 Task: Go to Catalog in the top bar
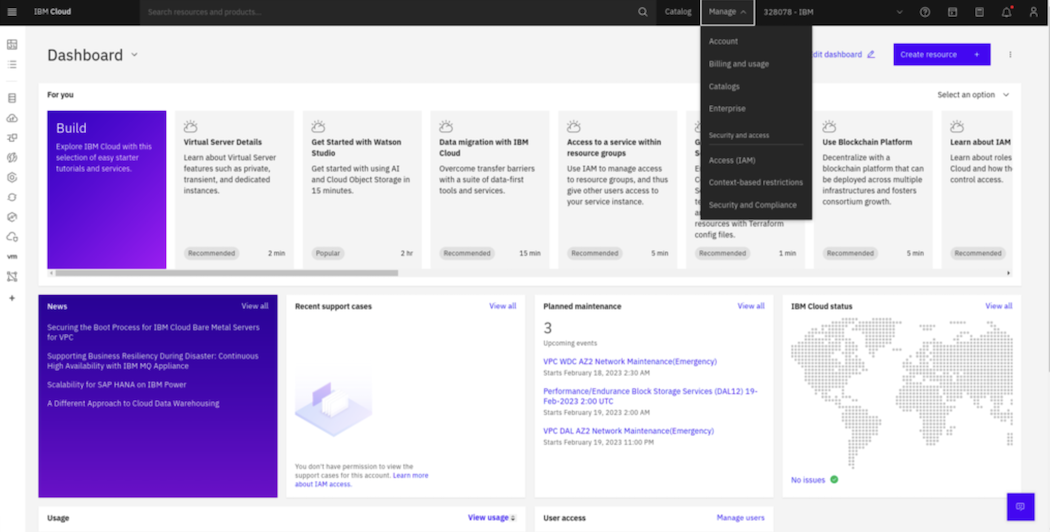click(x=678, y=12)
